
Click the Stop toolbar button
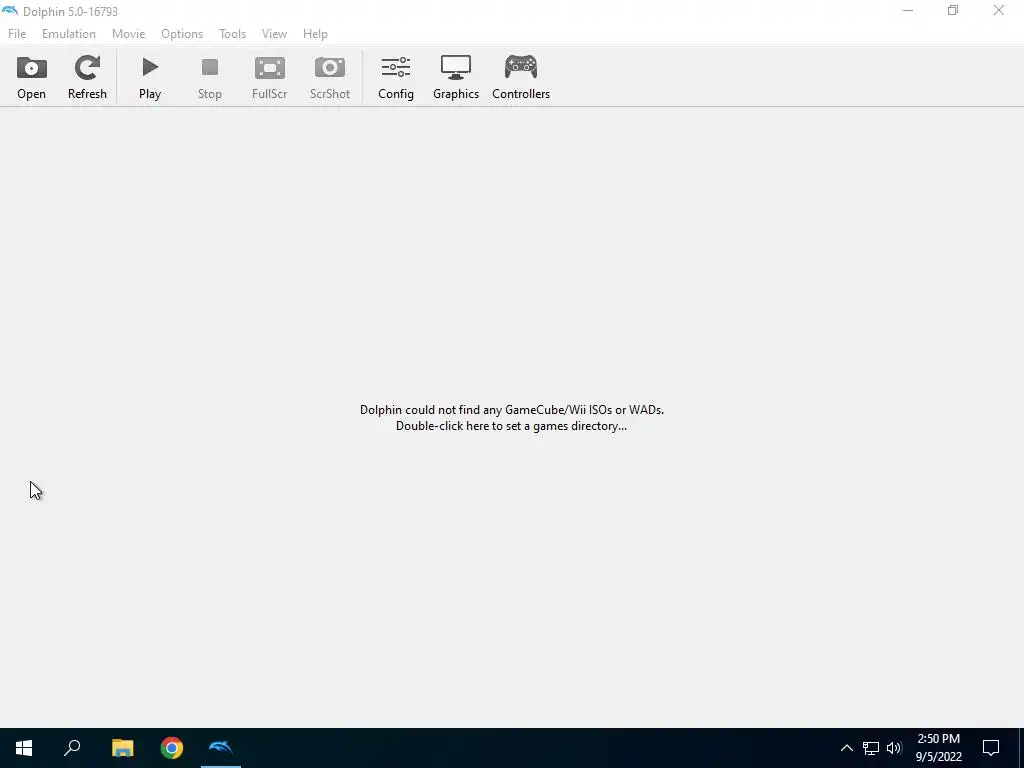click(210, 77)
